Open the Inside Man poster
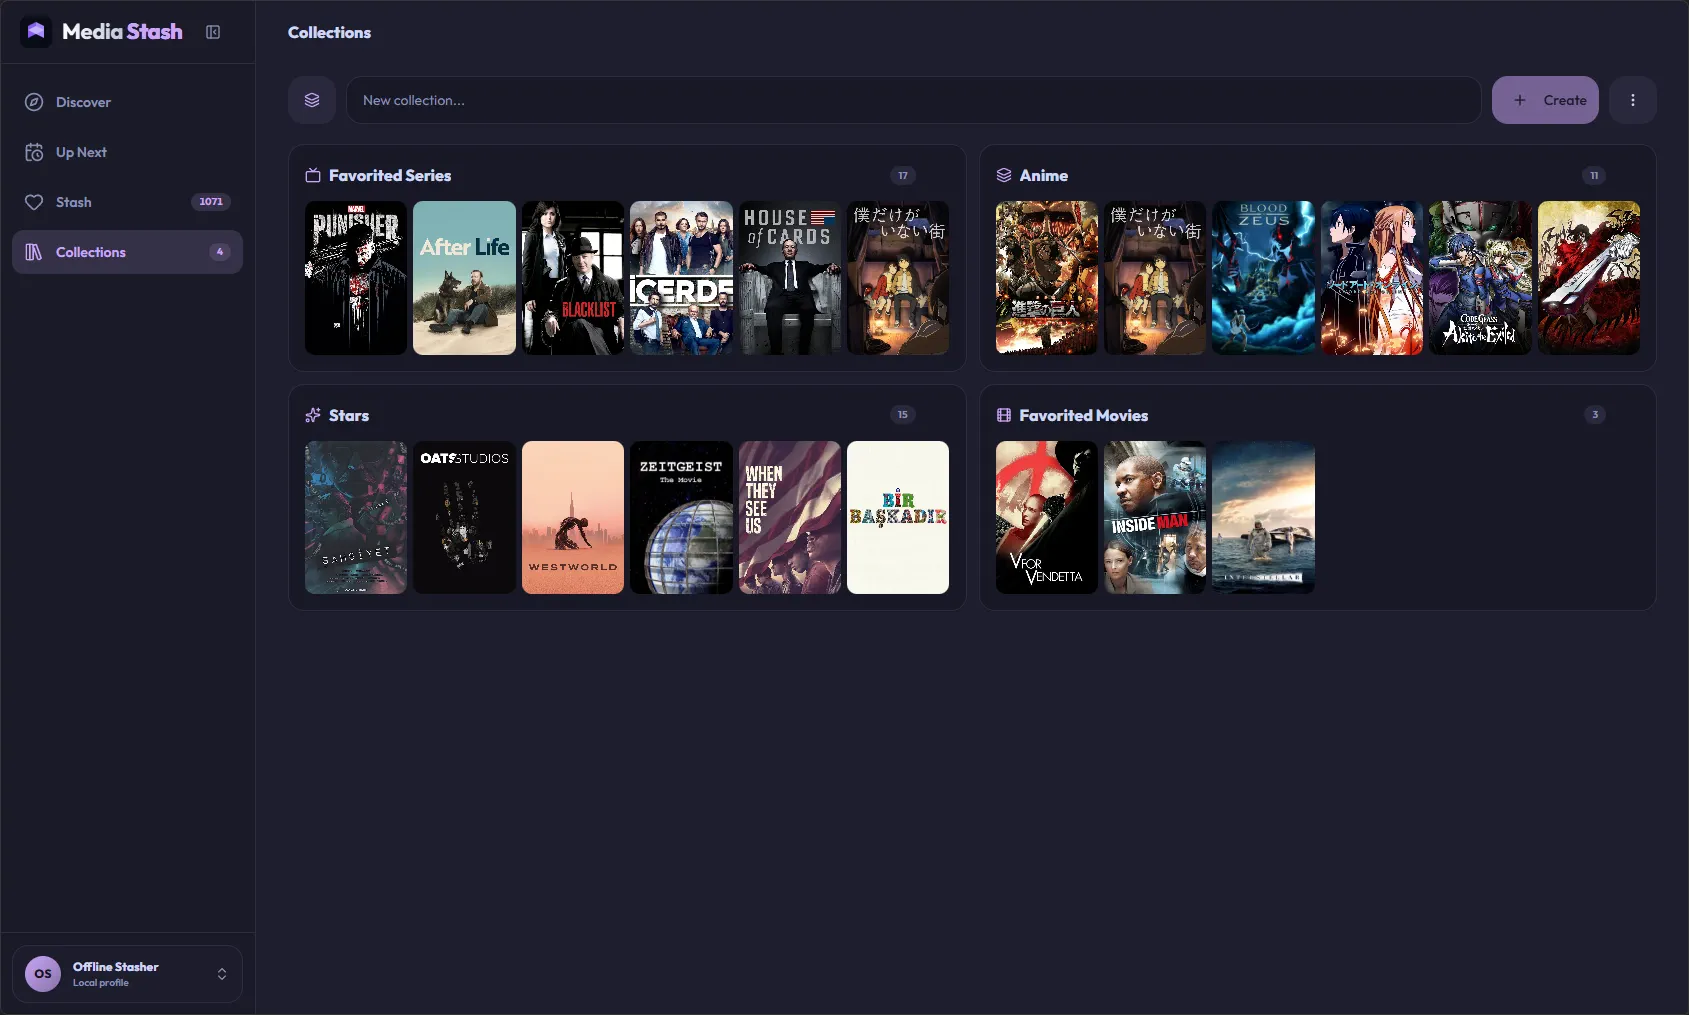The height and width of the screenshot is (1015, 1689). point(1155,518)
